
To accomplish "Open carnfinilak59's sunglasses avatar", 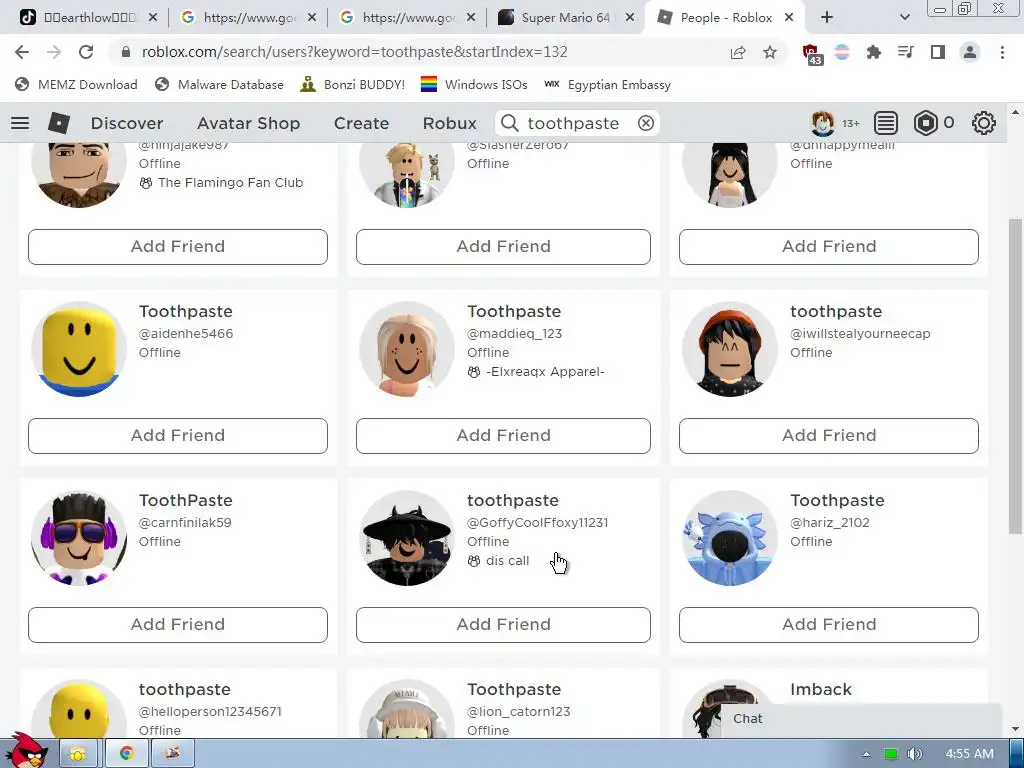I will [x=79, y=538].
